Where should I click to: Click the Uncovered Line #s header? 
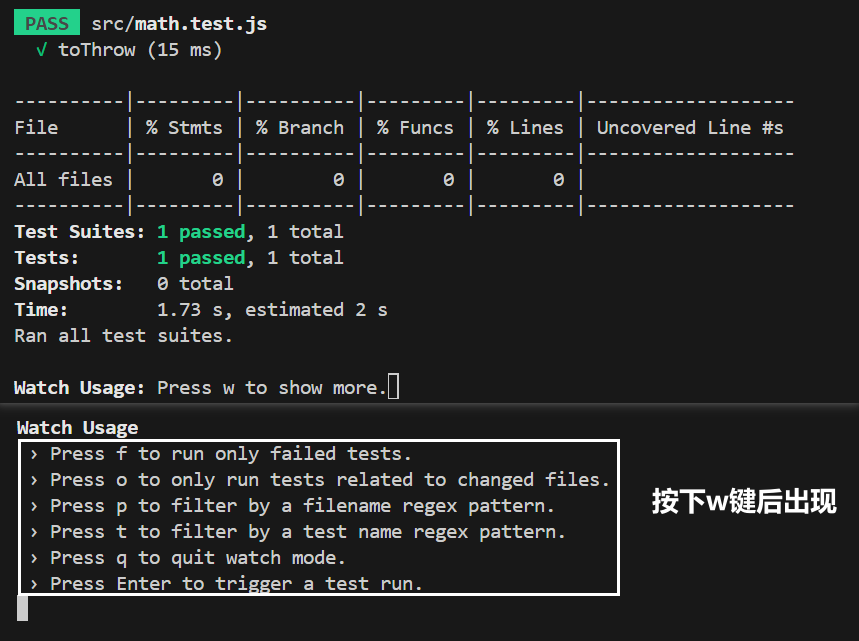pos(690,128)
